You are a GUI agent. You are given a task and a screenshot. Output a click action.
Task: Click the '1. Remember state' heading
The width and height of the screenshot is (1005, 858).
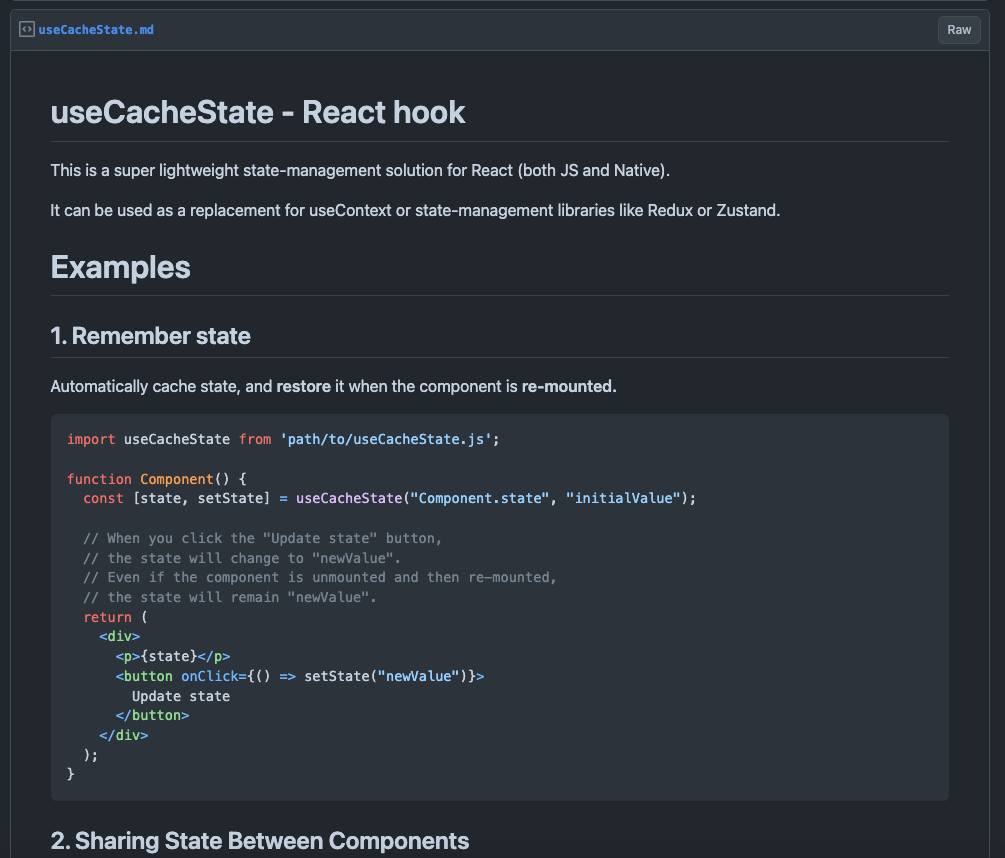[151, 336]
